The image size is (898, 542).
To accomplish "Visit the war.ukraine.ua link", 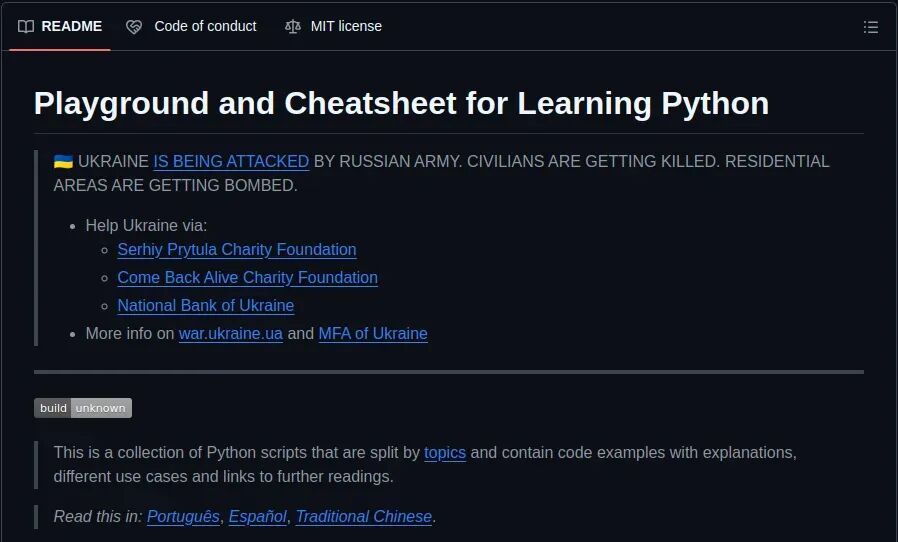I will [x=231, y=333].
